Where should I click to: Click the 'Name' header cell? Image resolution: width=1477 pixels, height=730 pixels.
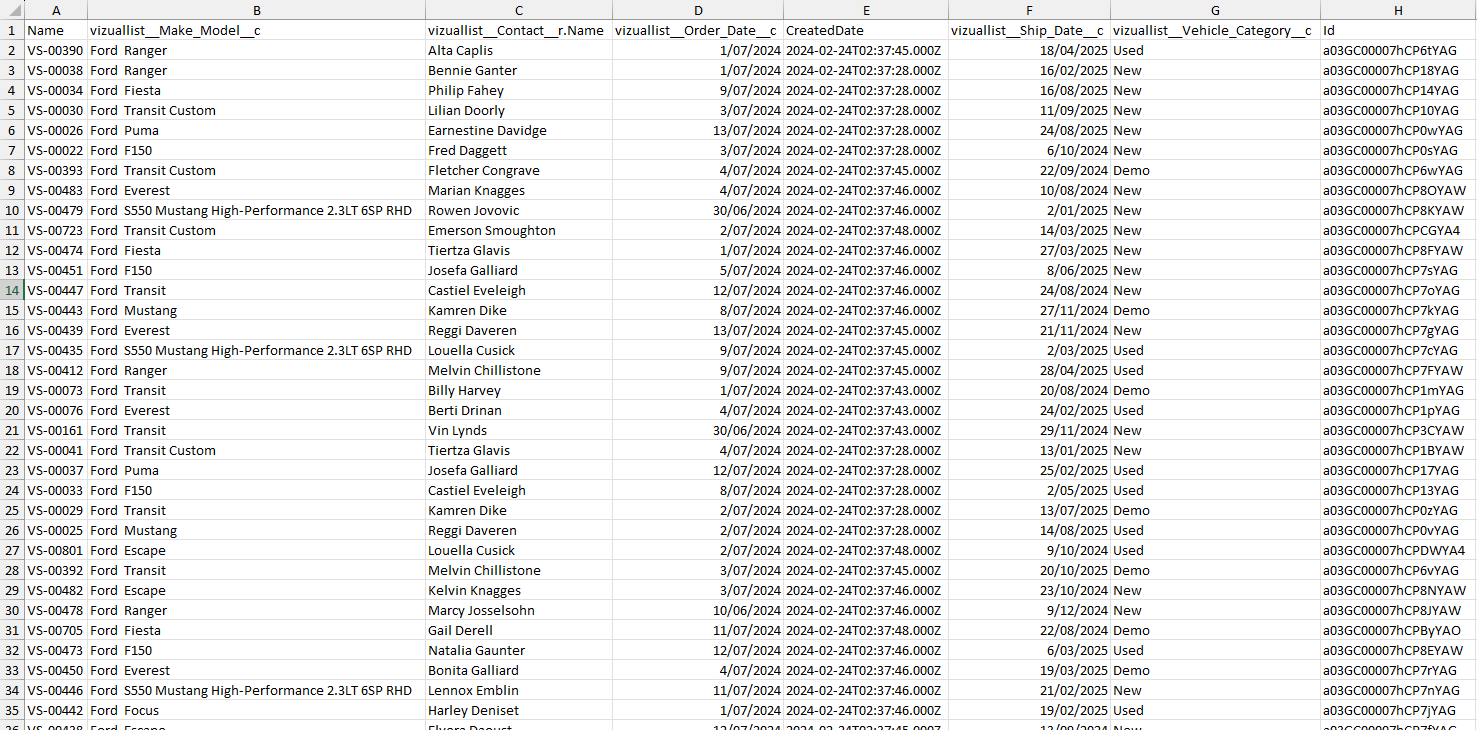click(56, 30)
